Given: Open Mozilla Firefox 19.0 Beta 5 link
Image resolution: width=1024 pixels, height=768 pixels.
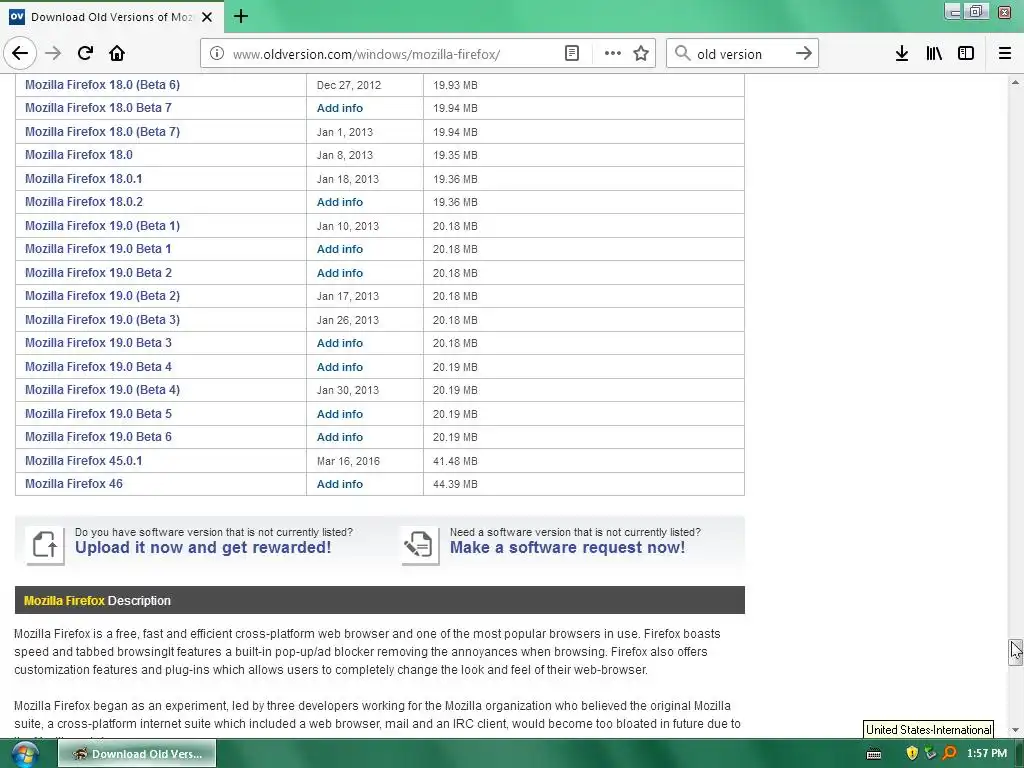Looking at the screenshot, I should [x=98, y=413].
